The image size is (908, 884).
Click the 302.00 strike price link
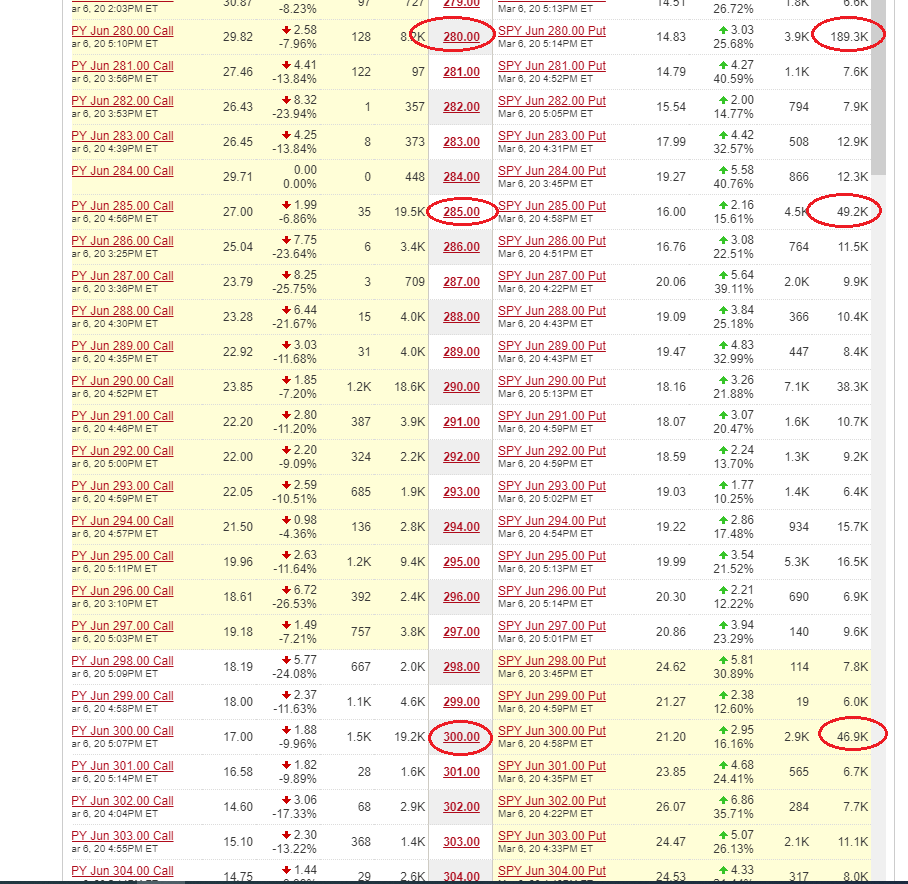[462, 806]
